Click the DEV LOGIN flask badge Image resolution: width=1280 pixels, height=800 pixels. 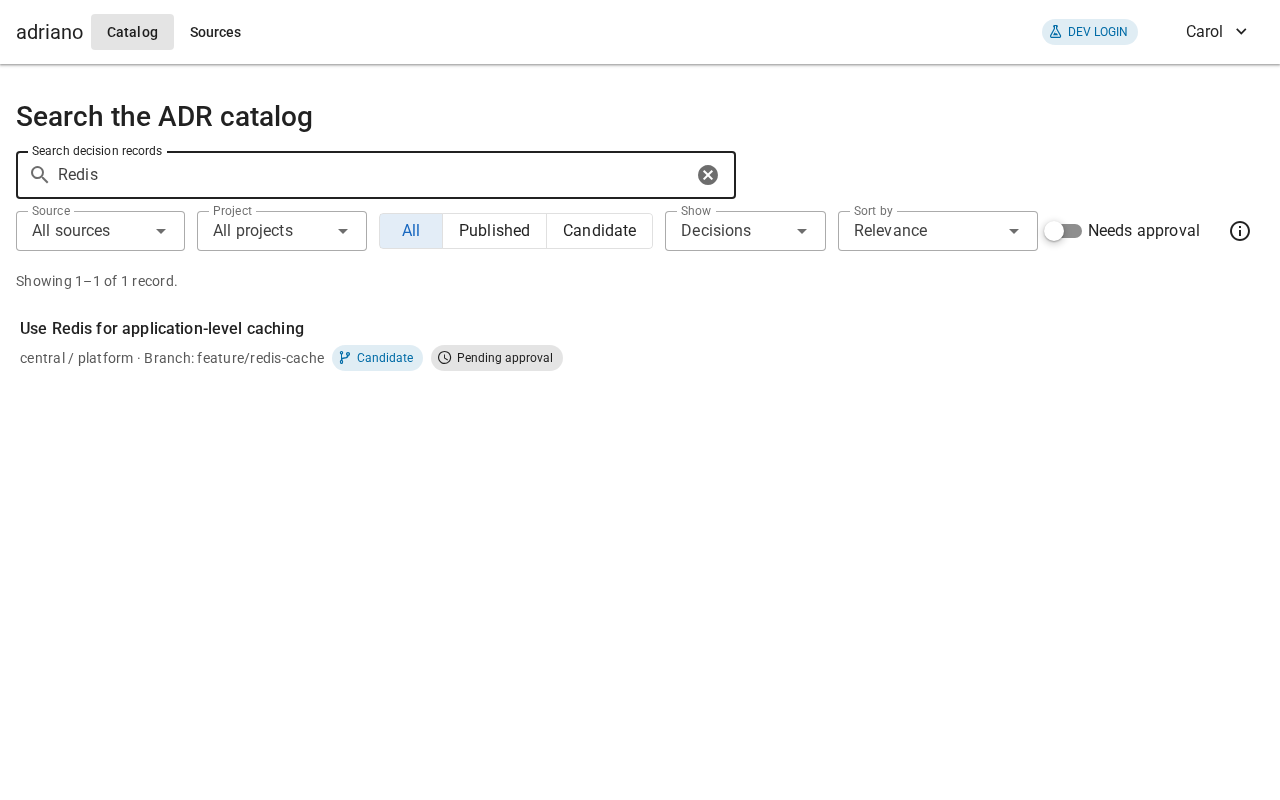pos(1090,32)
